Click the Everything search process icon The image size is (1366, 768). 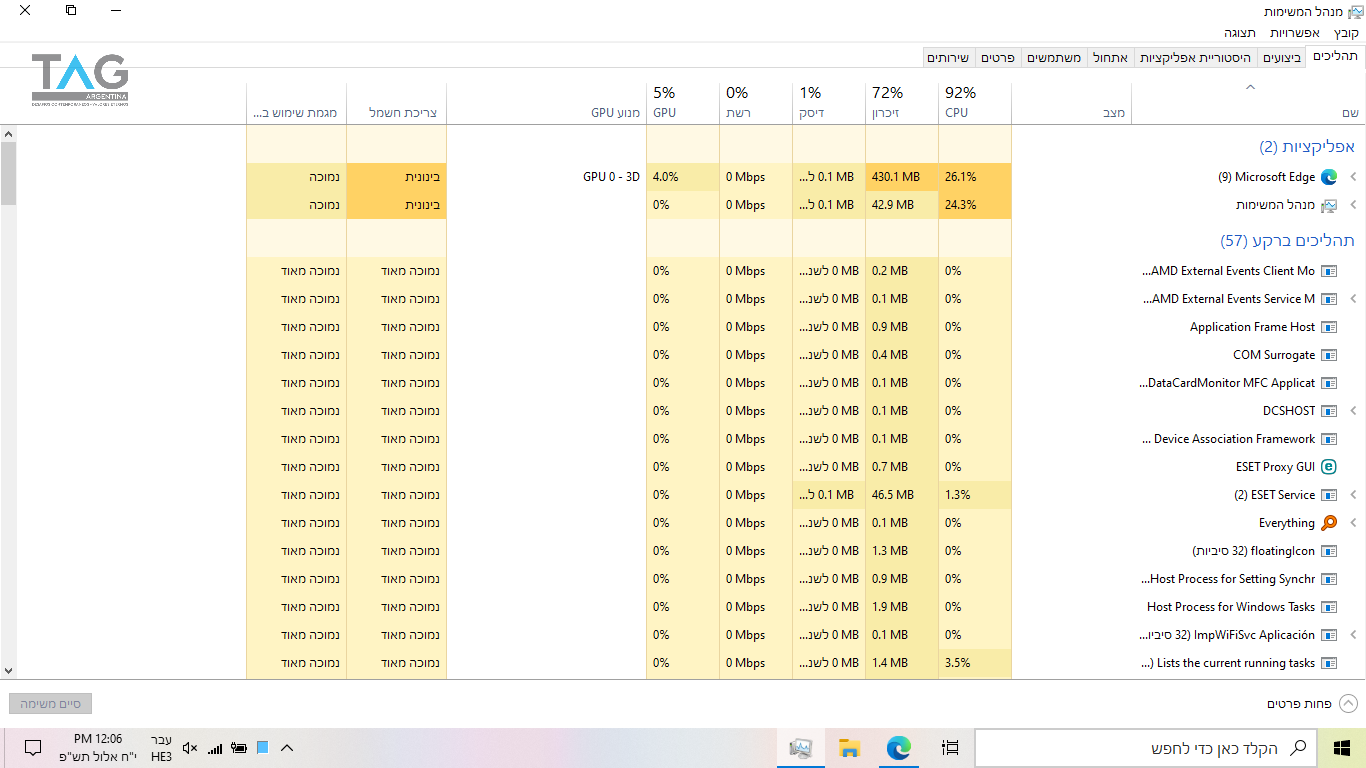pyautogui.click(x=1329, y=523)
